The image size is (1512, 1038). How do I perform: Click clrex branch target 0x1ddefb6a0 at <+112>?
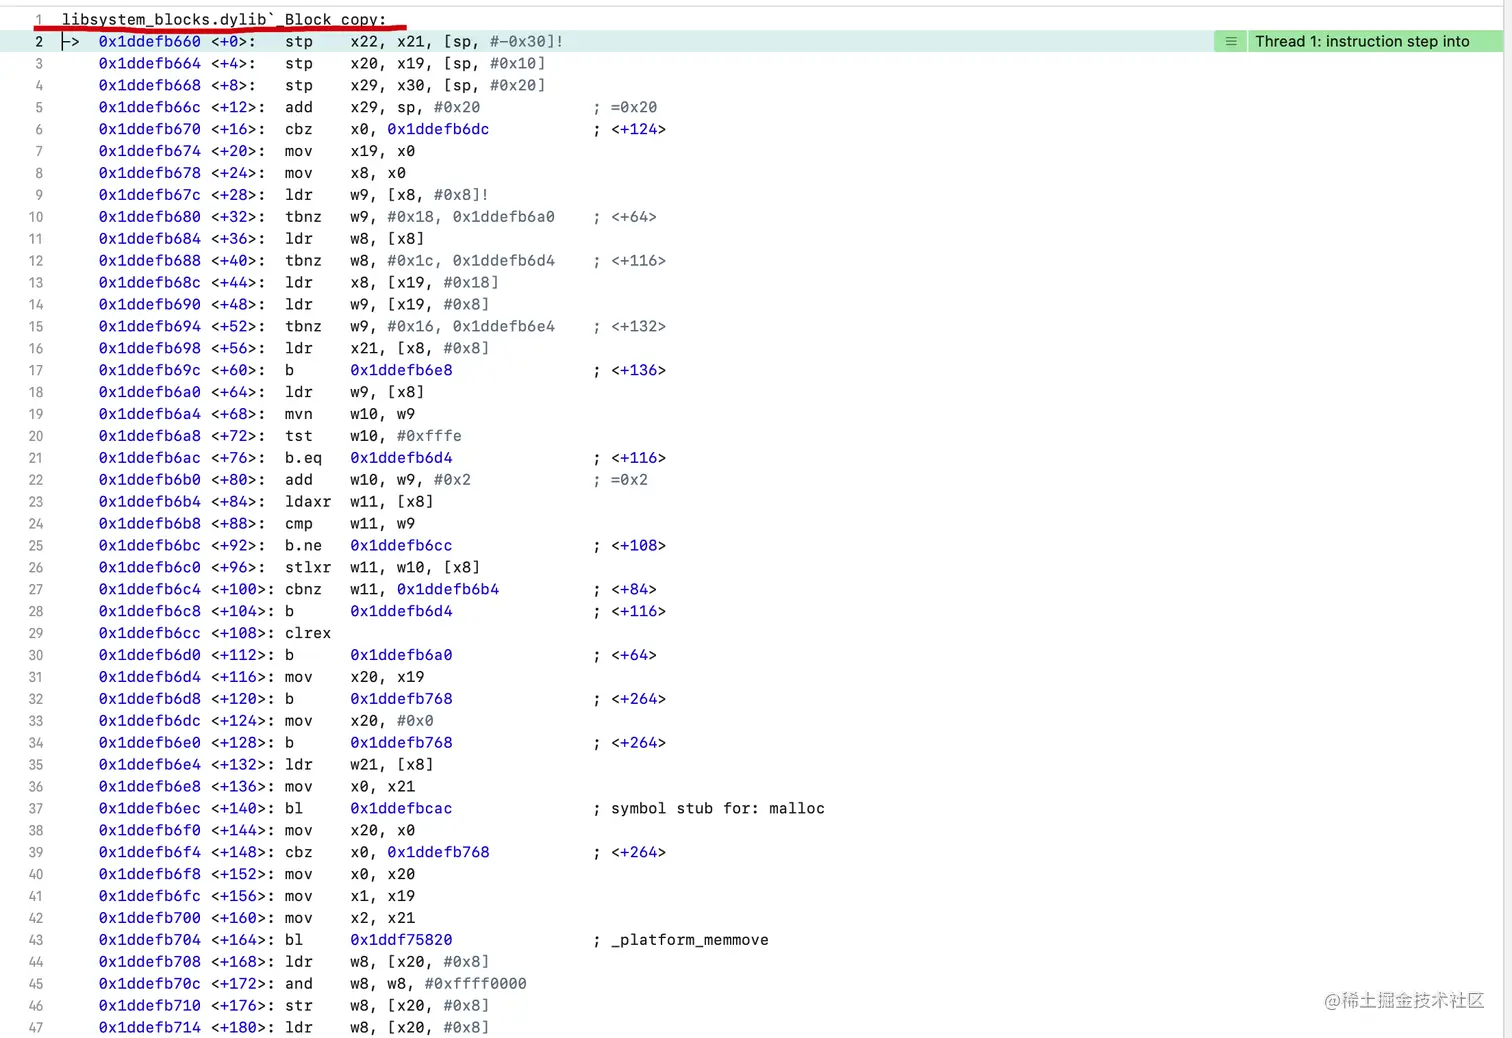[401, 654]
